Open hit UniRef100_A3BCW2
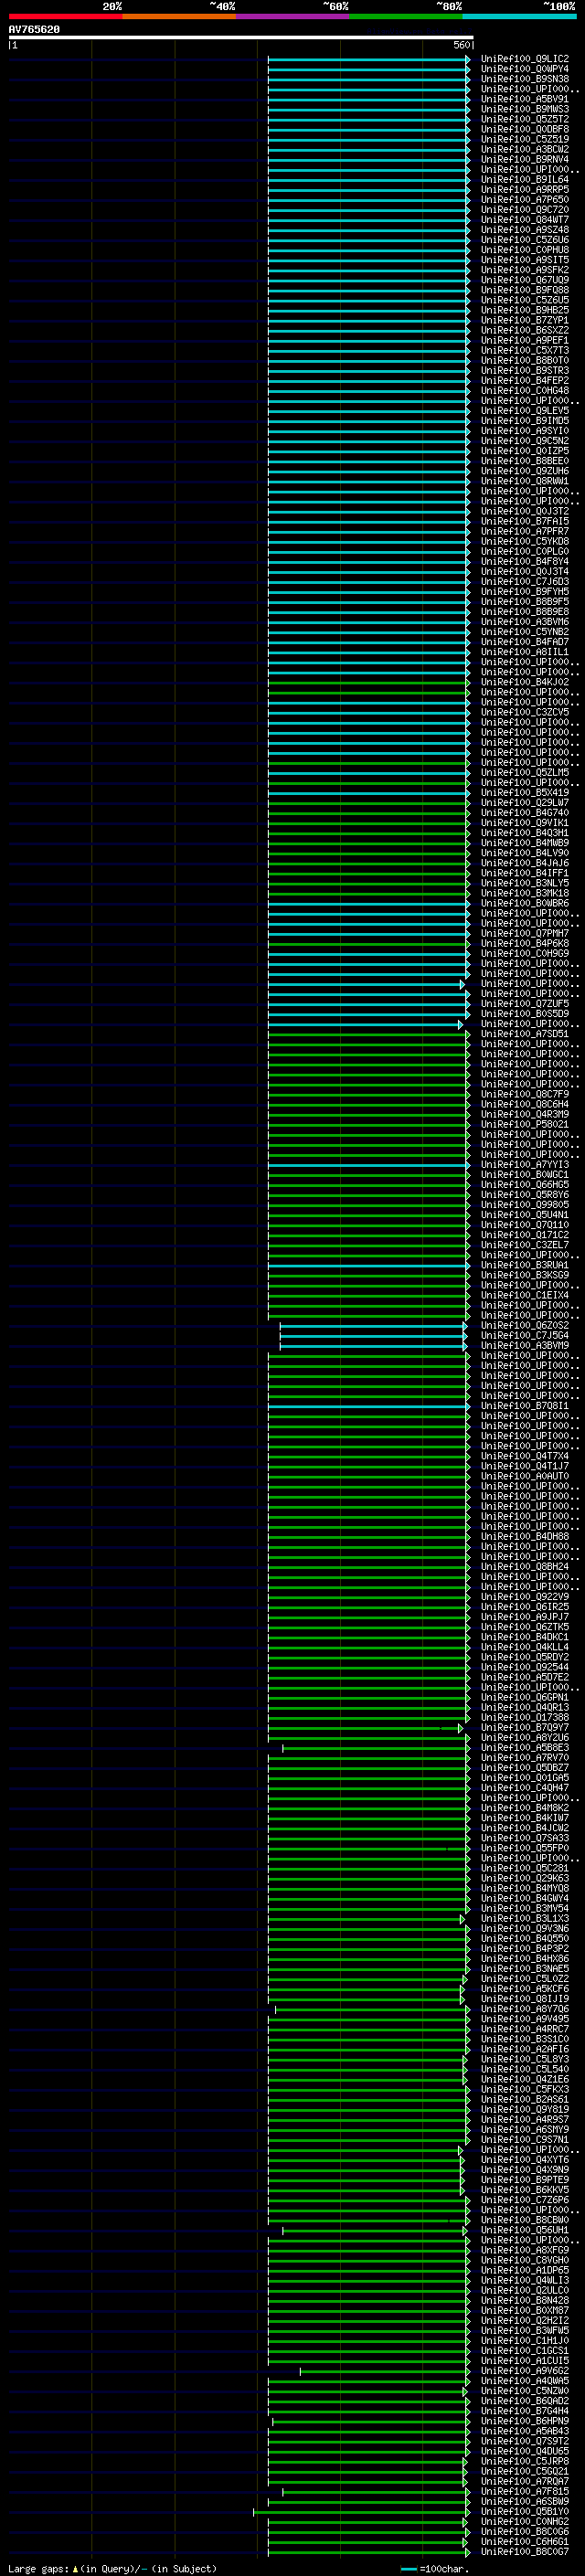This screenshot has width=585, height=2576. click(x=525, y=149)
